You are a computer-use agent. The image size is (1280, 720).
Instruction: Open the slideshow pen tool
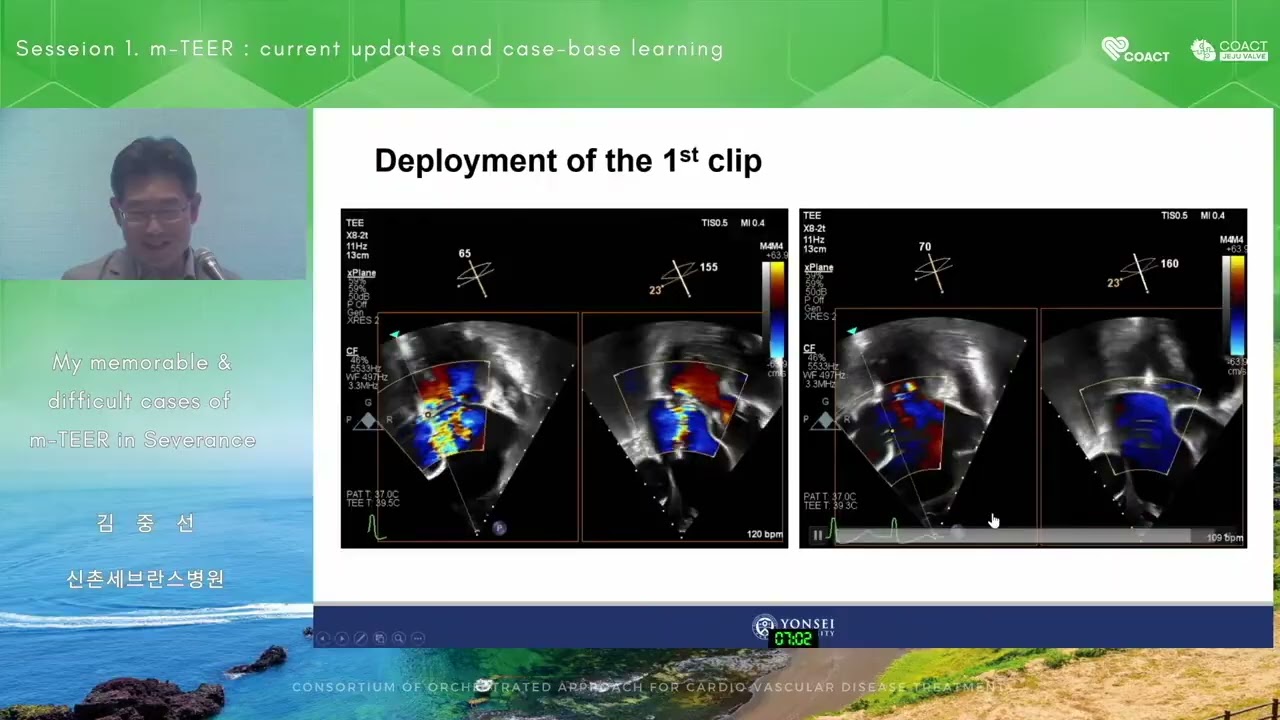click(x=361, y=638)
